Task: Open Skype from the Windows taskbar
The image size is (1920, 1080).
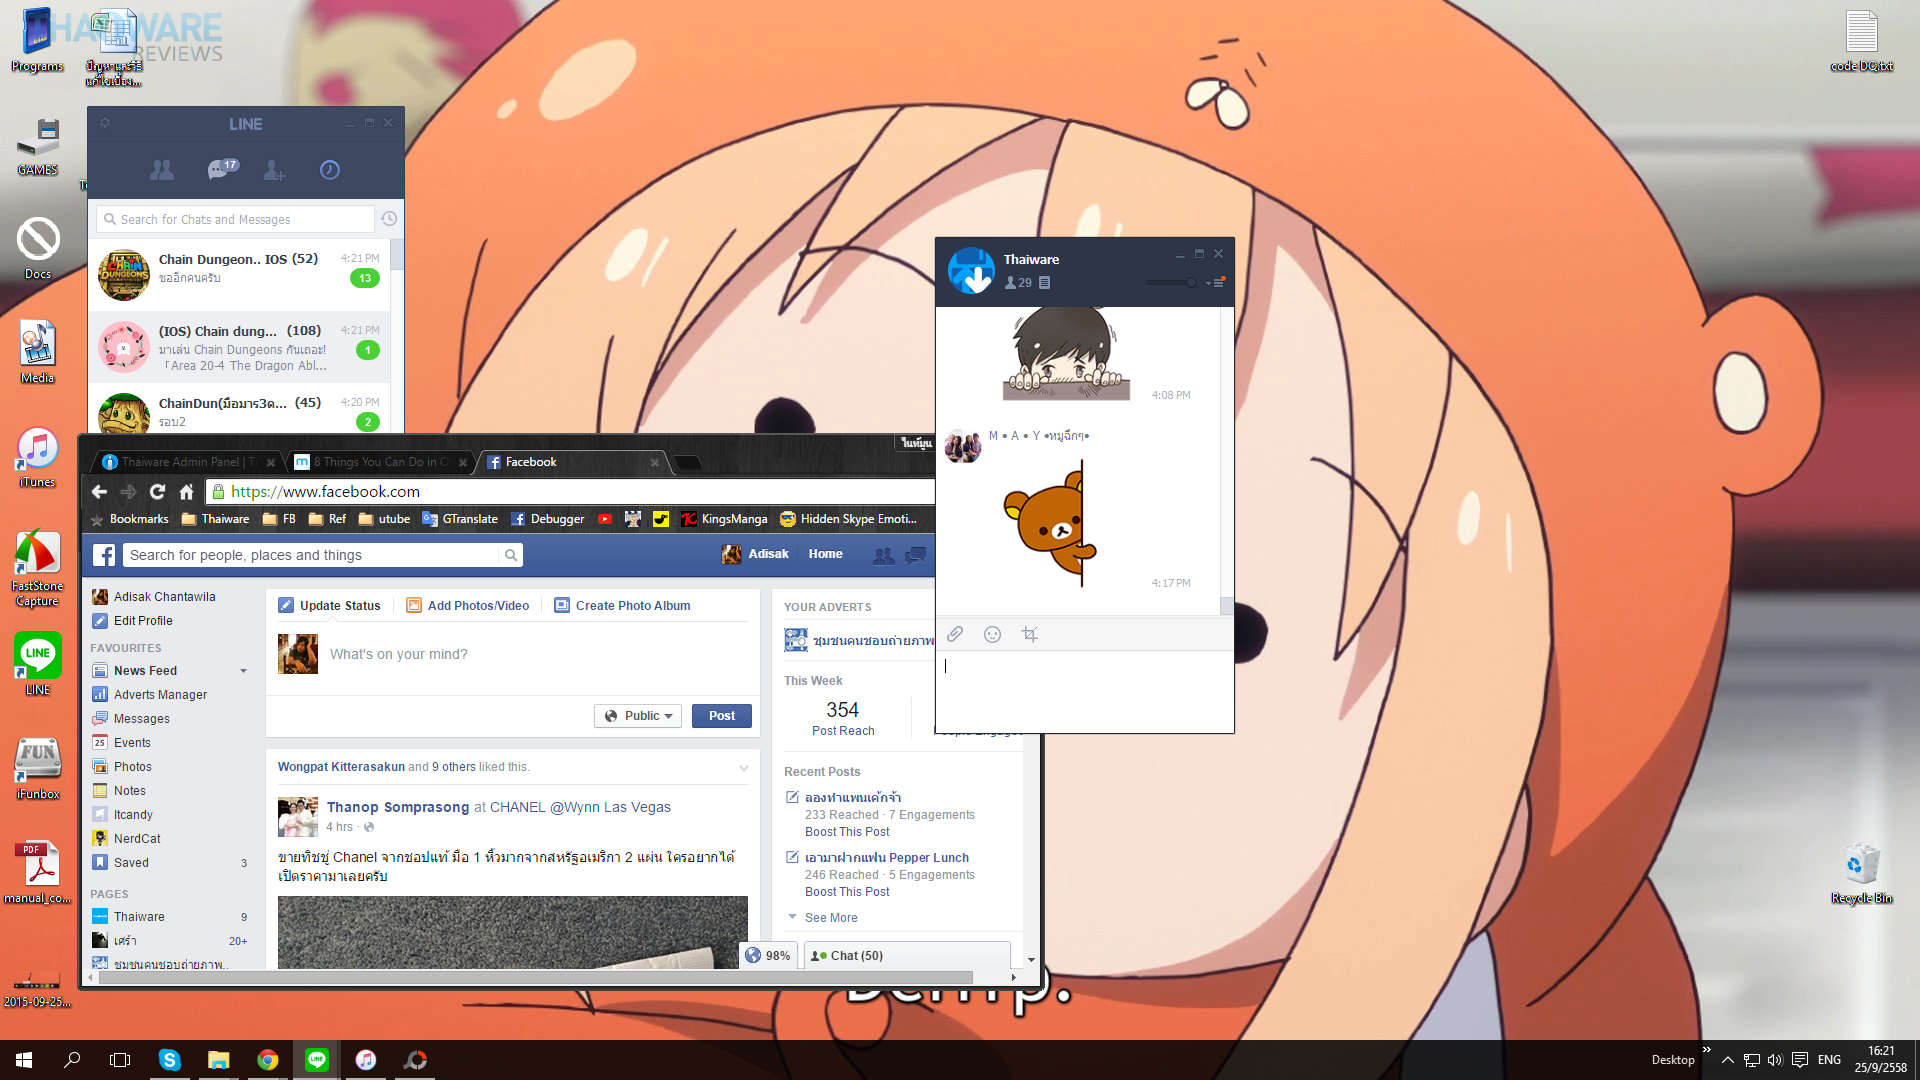Action: (169, 1060)
